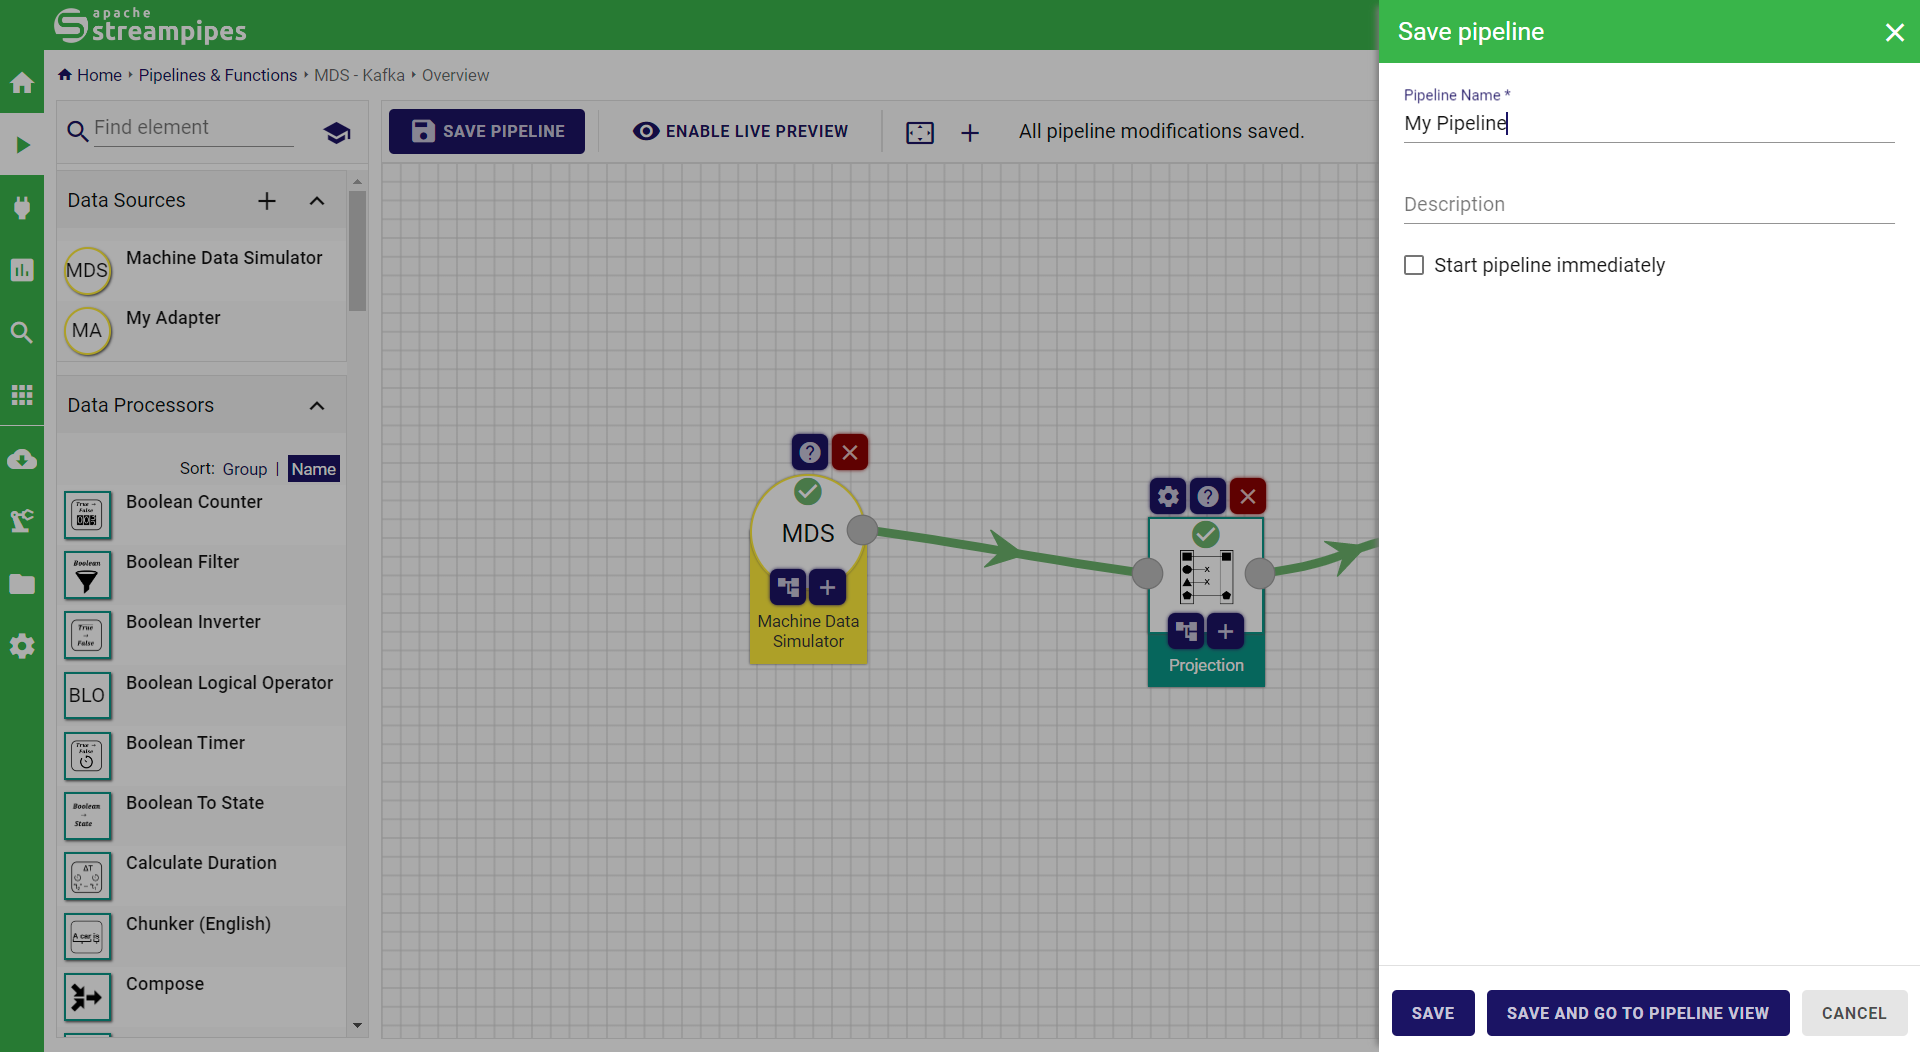Enable Start pipeline immediately checkbox

click(1414, 265)
